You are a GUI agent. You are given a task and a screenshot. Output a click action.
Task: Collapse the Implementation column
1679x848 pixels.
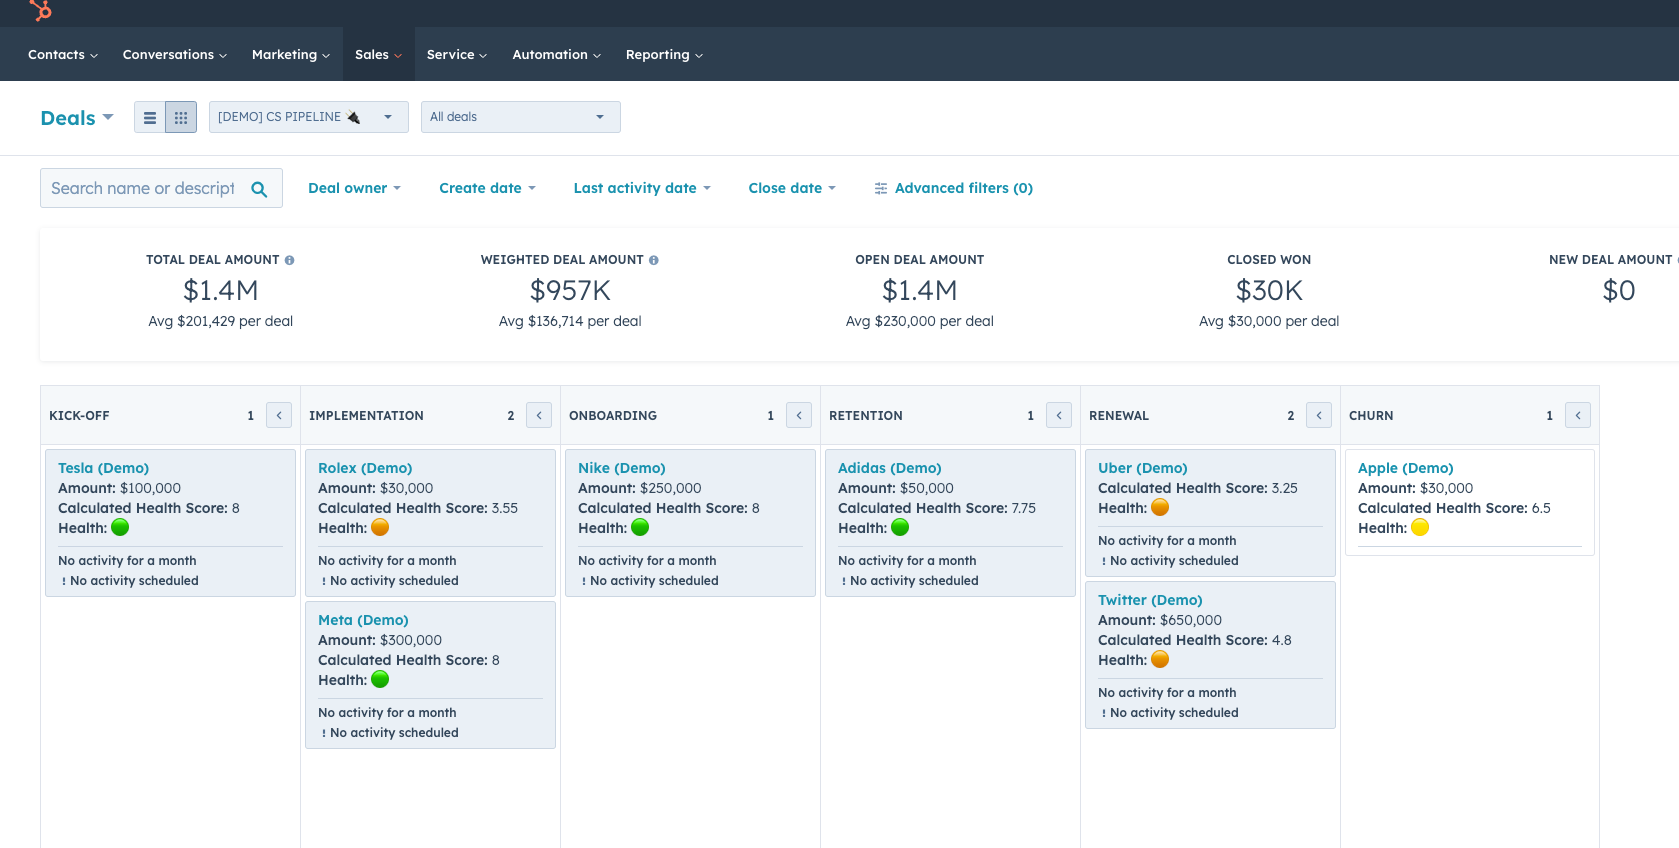pyautogui.click(x=539, y=415)
